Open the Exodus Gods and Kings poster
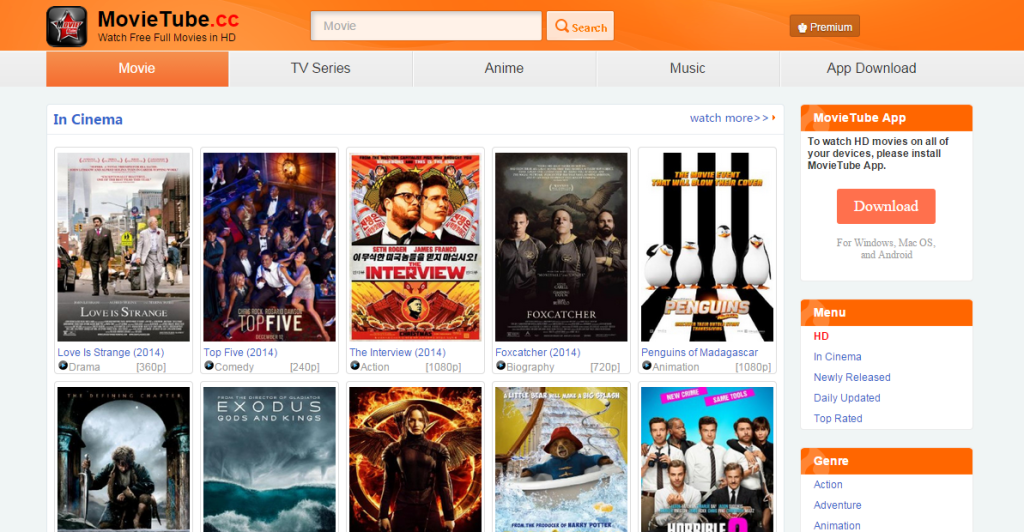Viewport: 1024px width, 532px height. point(269,460)
